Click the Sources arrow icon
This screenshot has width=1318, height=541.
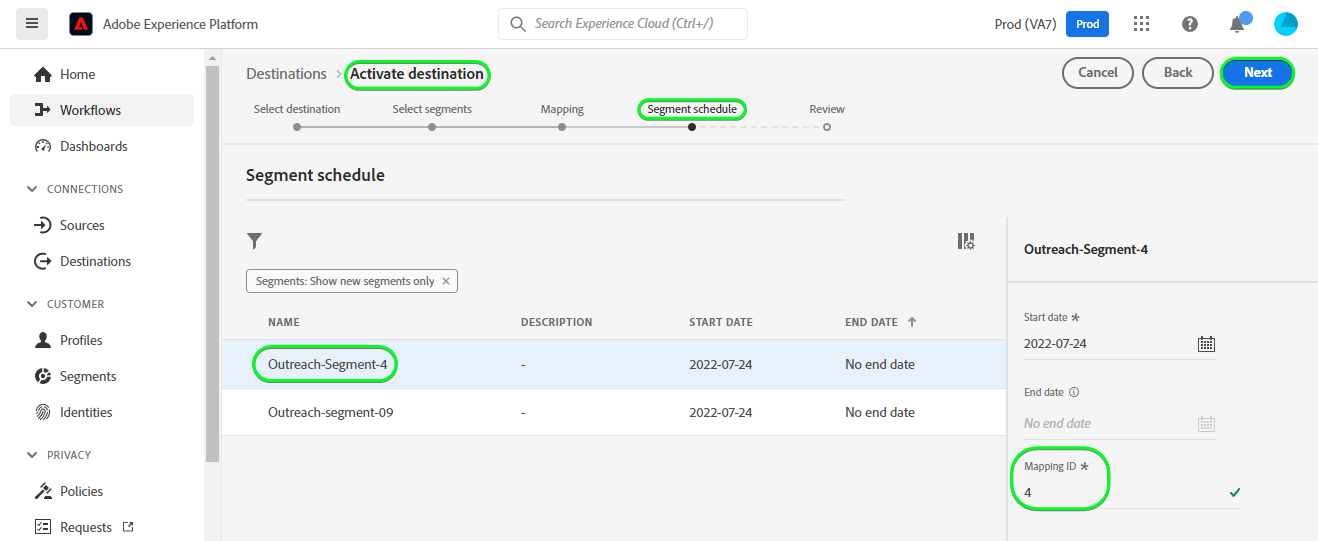click(x=42, y=225)
